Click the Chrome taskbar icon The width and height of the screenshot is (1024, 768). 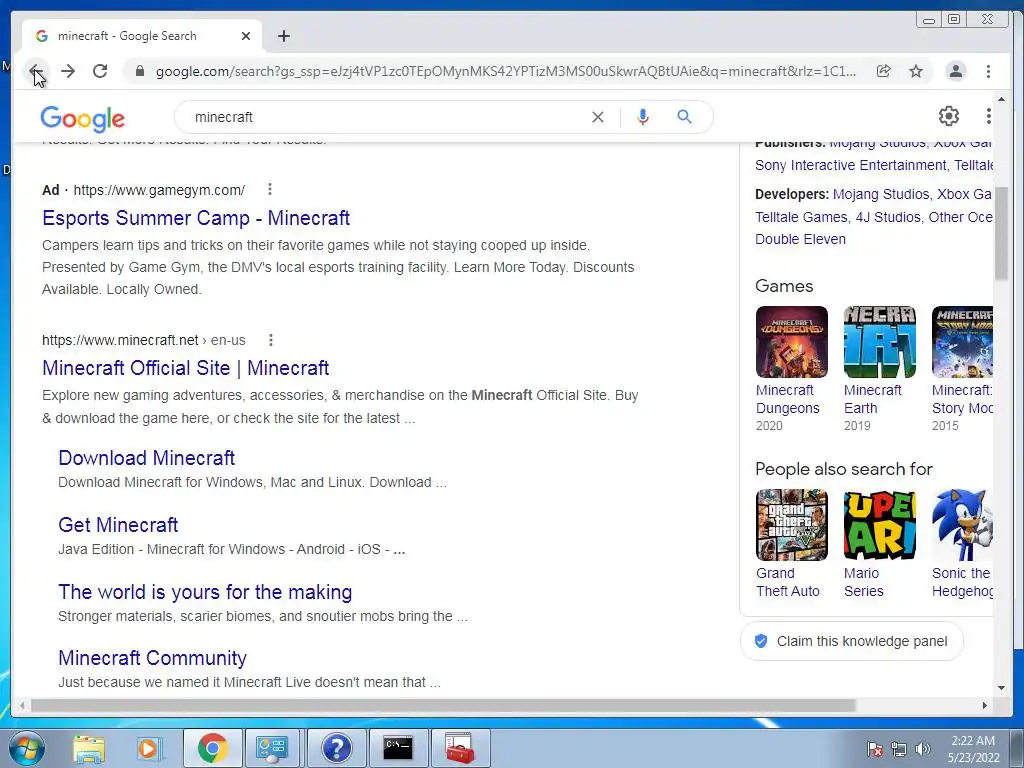pos(212,748)
